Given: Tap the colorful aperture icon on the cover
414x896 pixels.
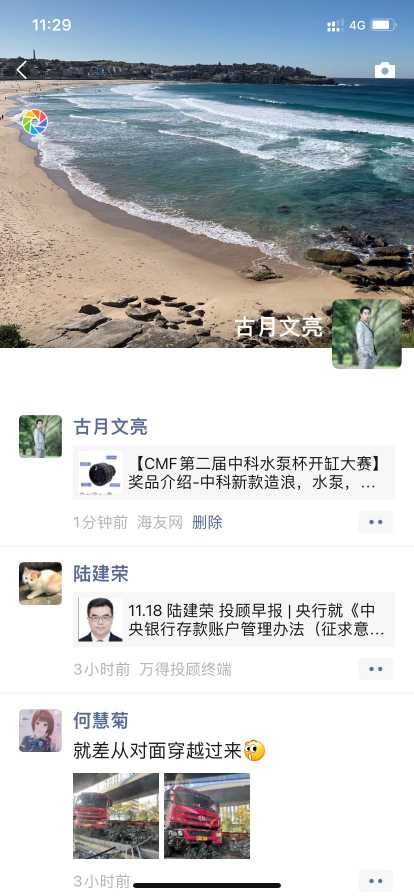Looking at the screenshot, I should 34,122.
